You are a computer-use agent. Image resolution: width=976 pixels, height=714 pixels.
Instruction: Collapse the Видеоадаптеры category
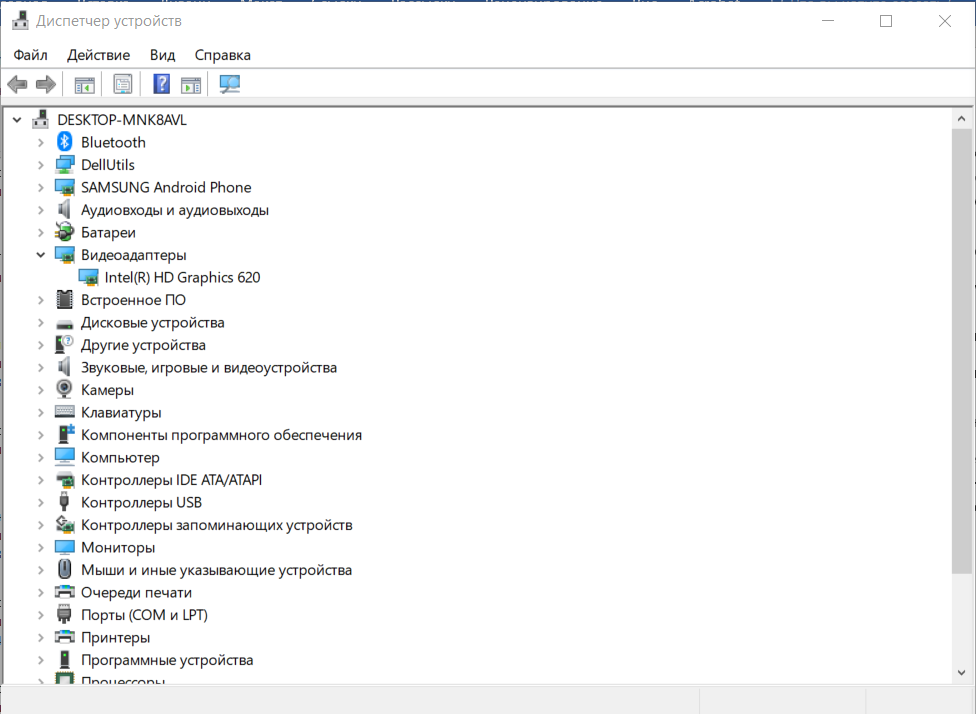40,255
